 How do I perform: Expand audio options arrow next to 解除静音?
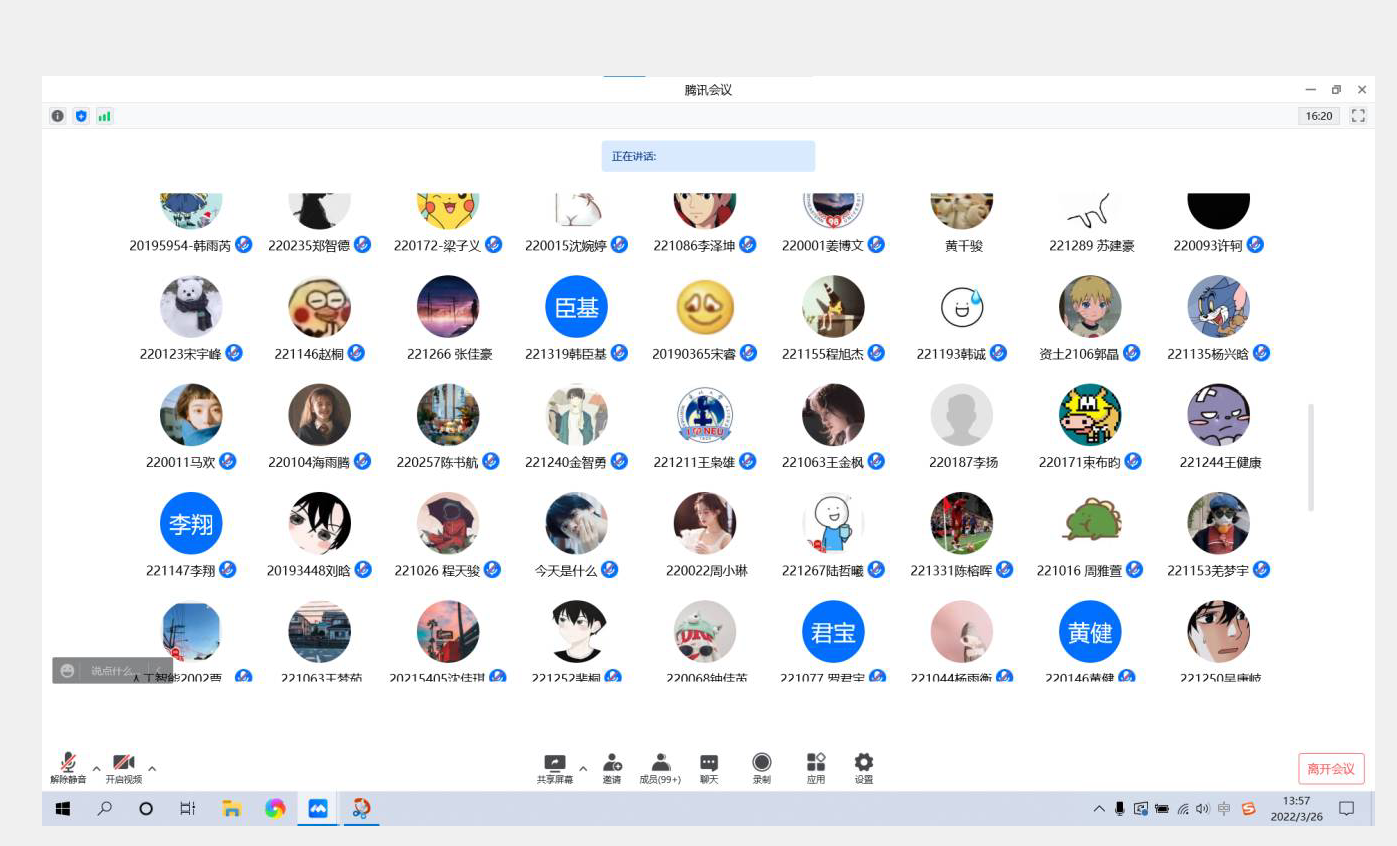[x=96, y=769]
